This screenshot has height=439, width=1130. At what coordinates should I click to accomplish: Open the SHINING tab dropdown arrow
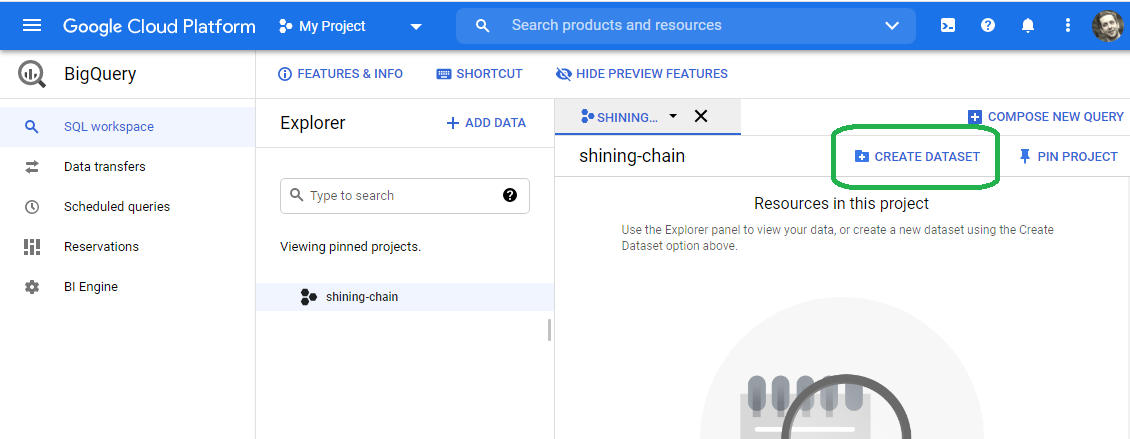673,116
